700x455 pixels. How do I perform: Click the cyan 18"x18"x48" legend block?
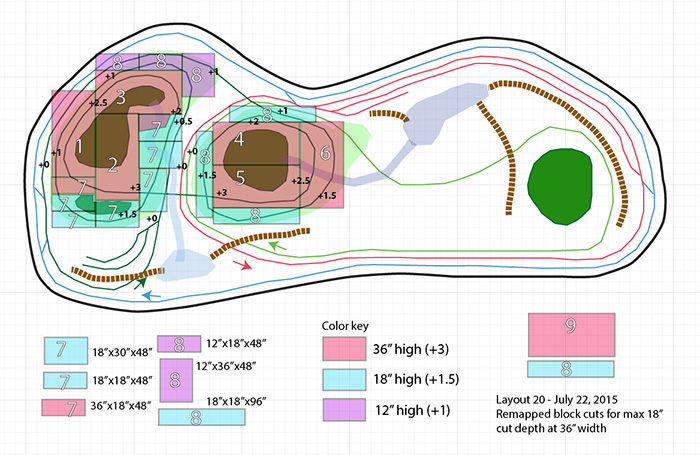click(63, 380)
